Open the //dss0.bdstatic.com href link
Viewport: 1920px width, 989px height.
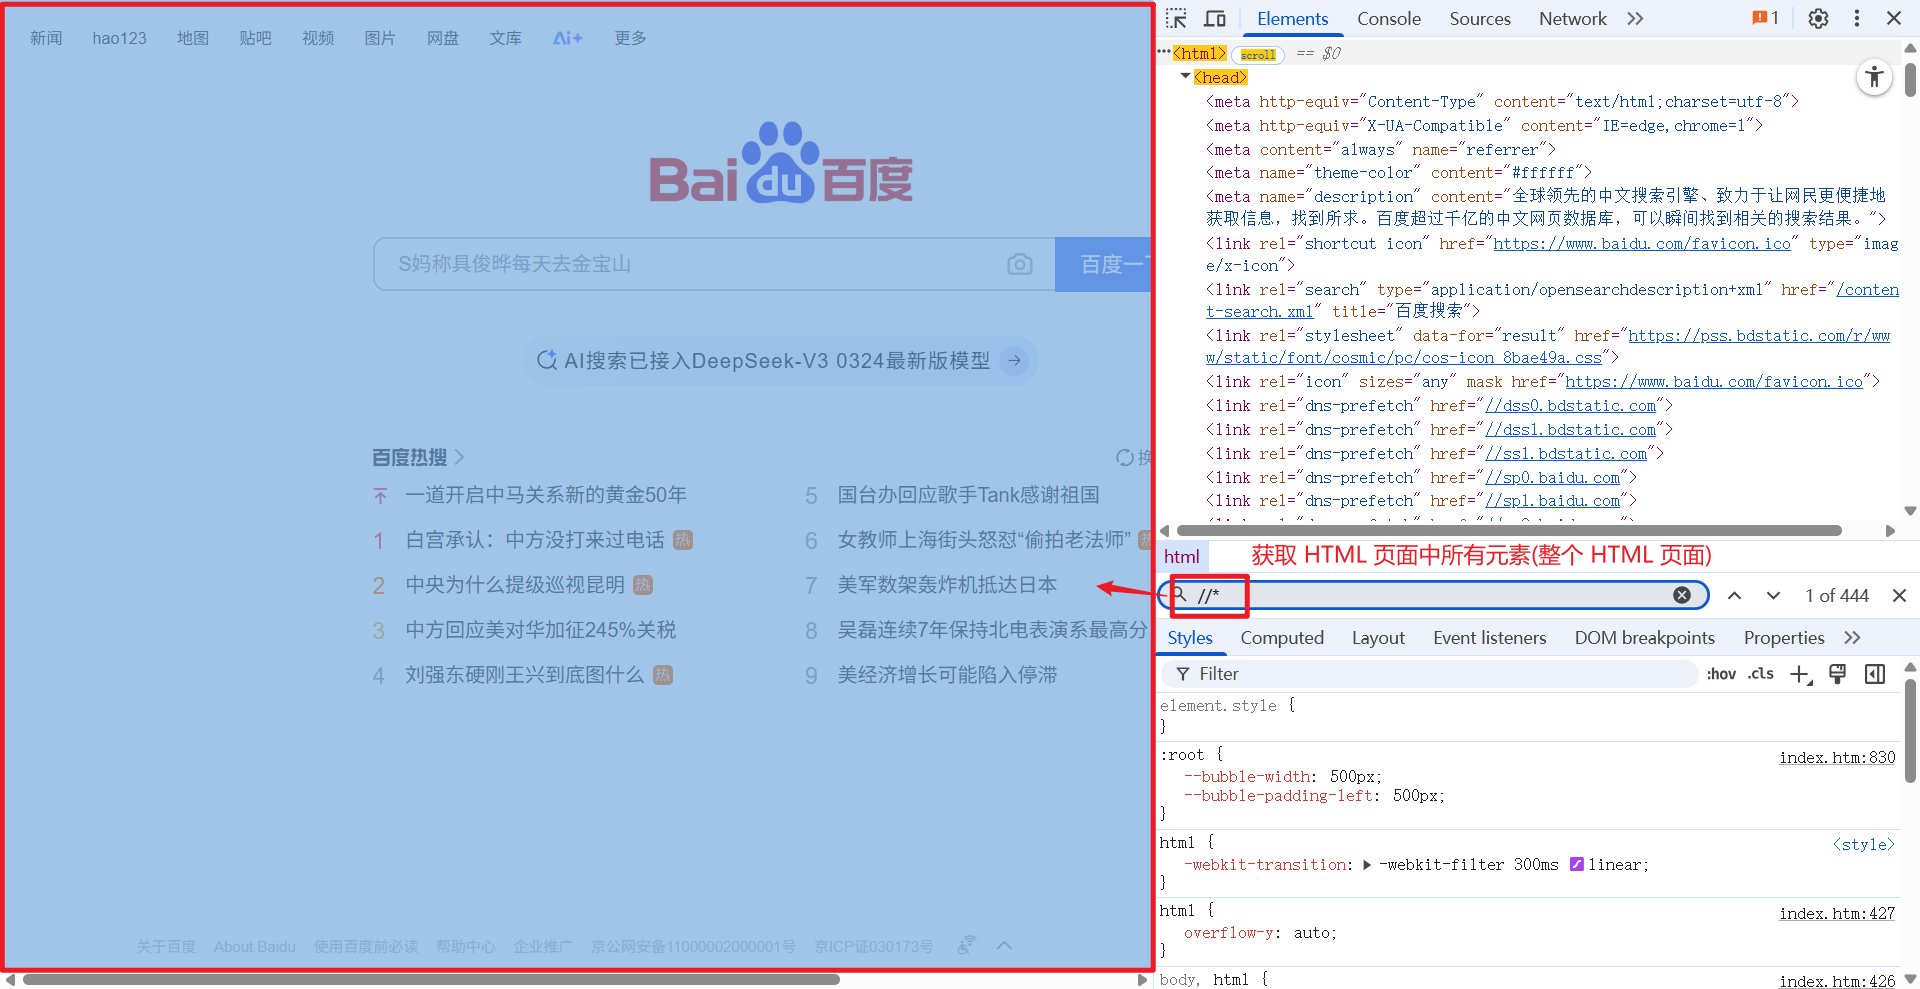[1570, 405]
